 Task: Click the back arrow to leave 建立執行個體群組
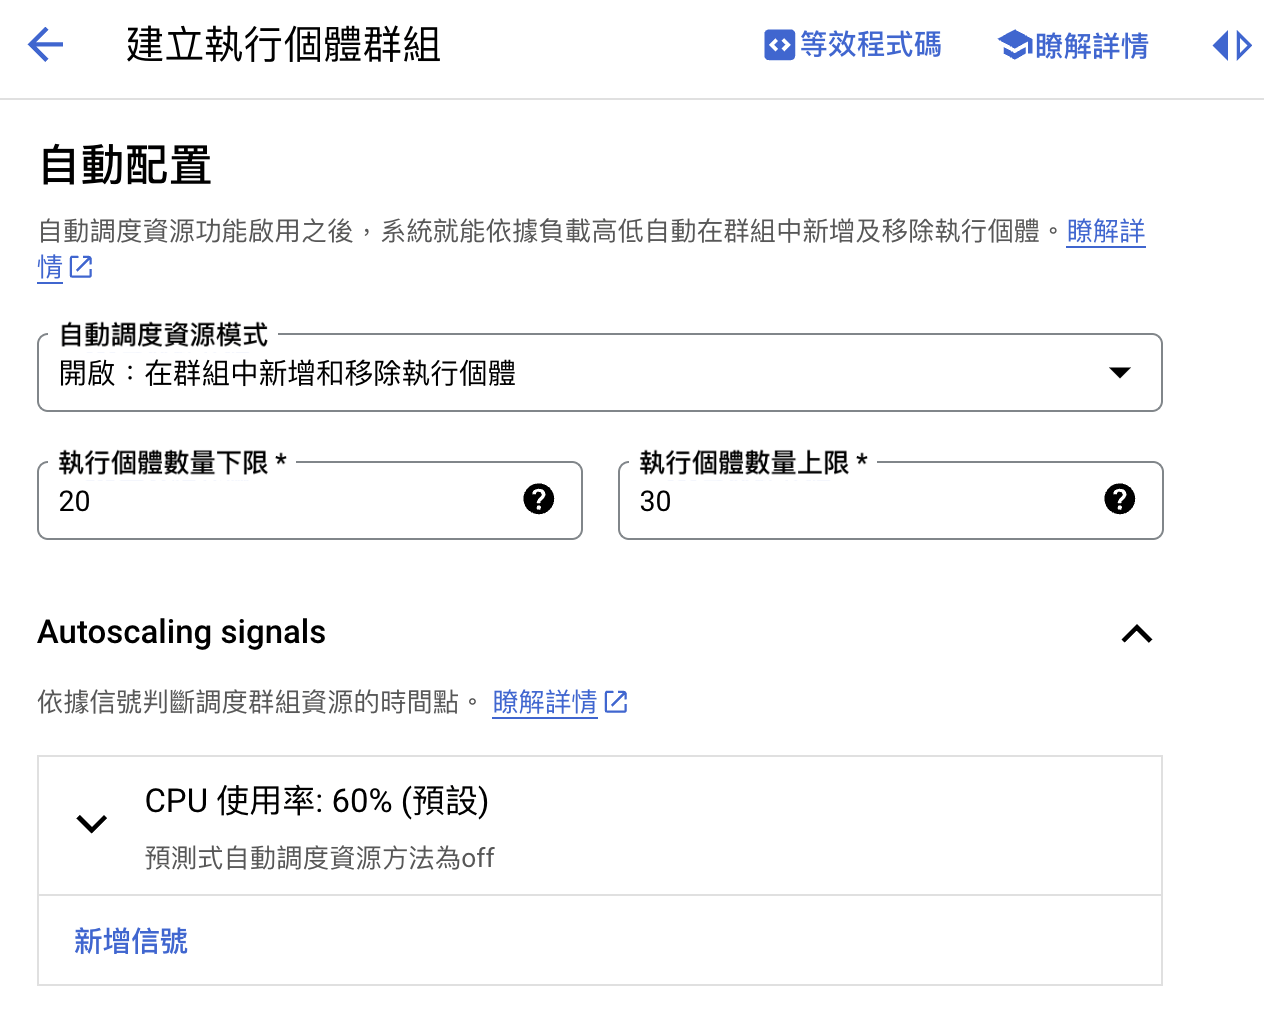click(45, 45)
